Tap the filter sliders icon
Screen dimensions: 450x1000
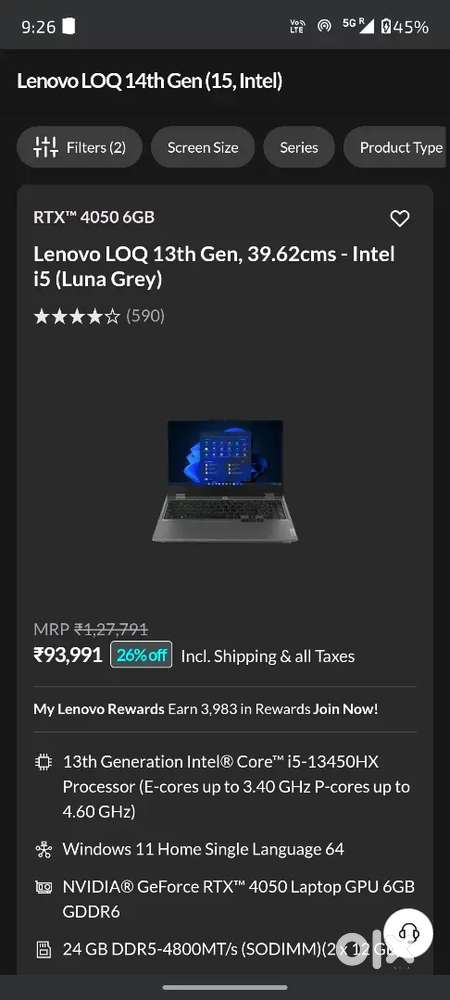pos(46,147)
